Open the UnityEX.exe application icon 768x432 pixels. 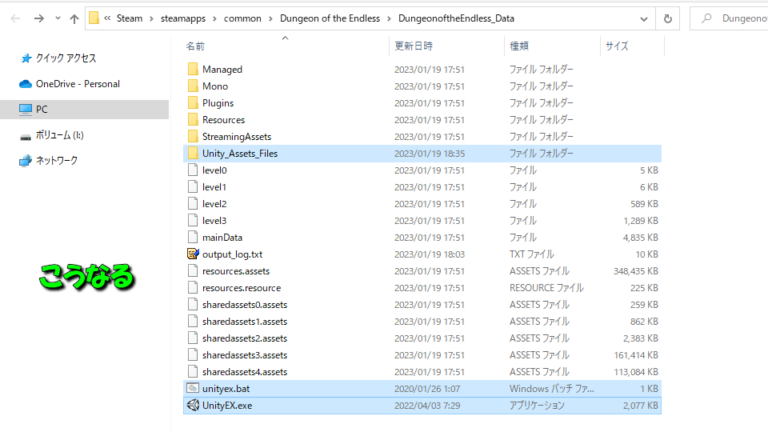tap(193, 405)
